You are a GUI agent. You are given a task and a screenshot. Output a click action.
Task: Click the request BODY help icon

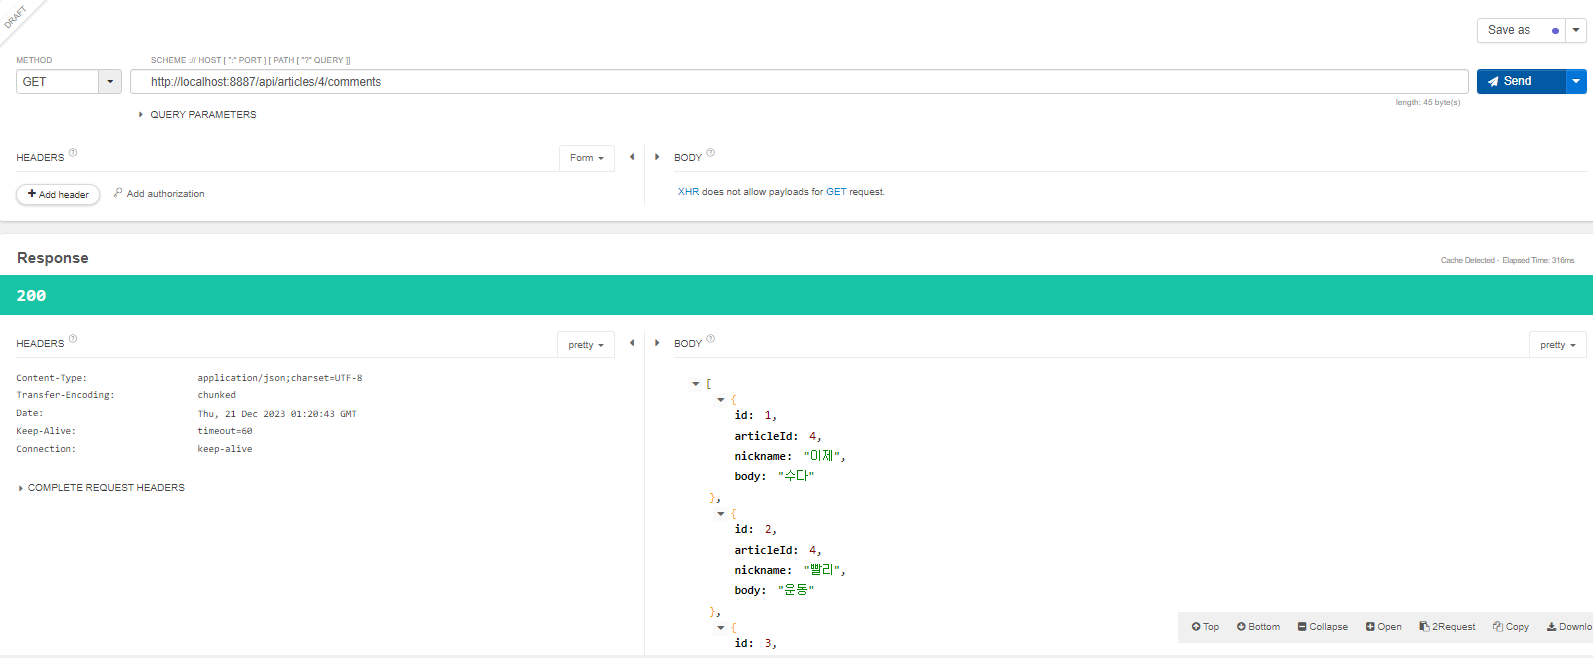click(711, 153)
